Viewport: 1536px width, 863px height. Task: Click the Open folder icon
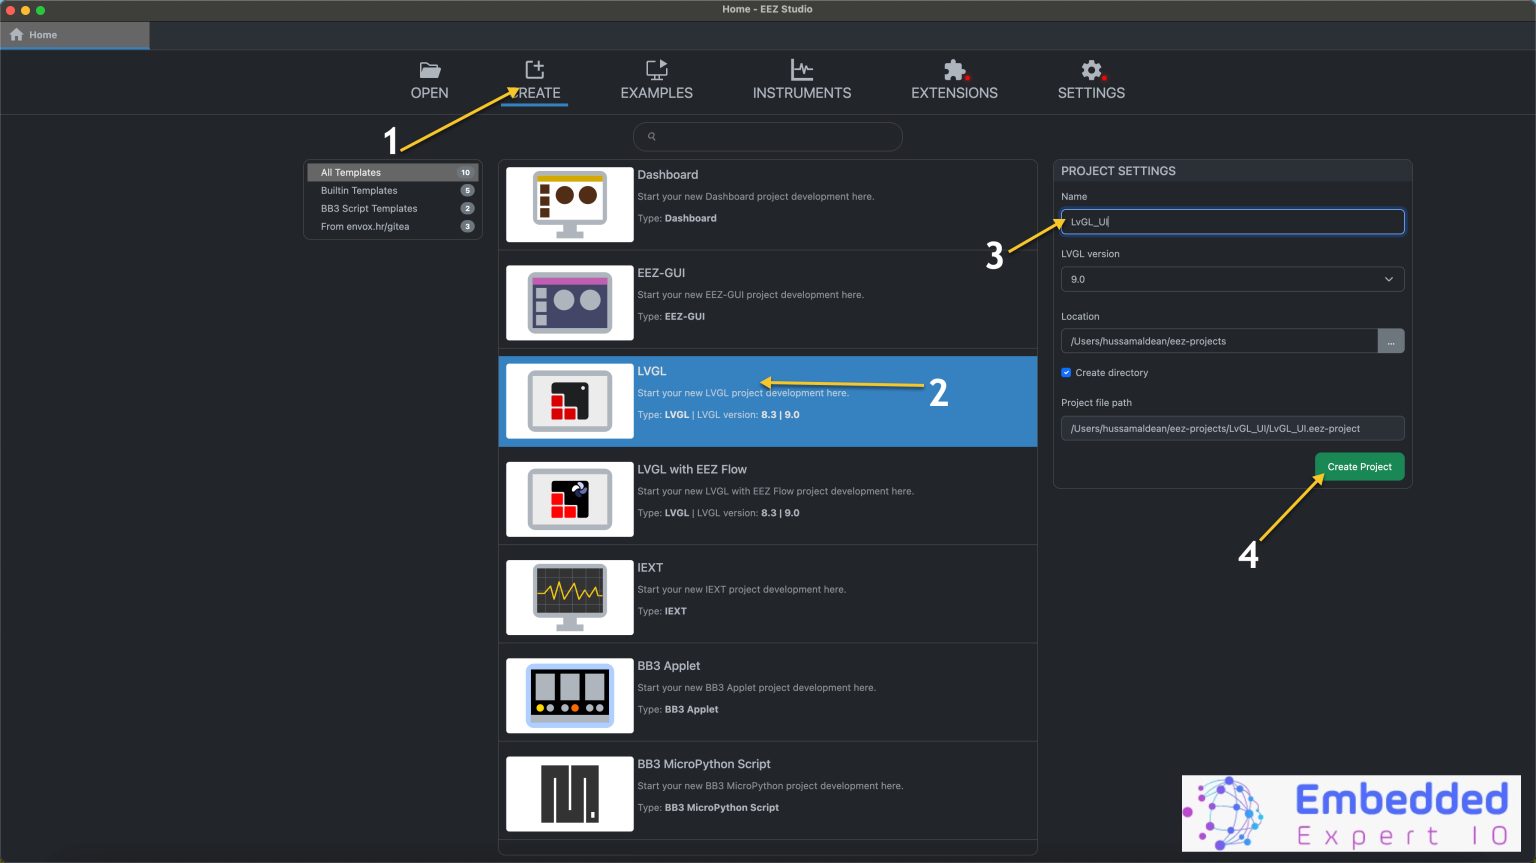[x=429, y=70]
